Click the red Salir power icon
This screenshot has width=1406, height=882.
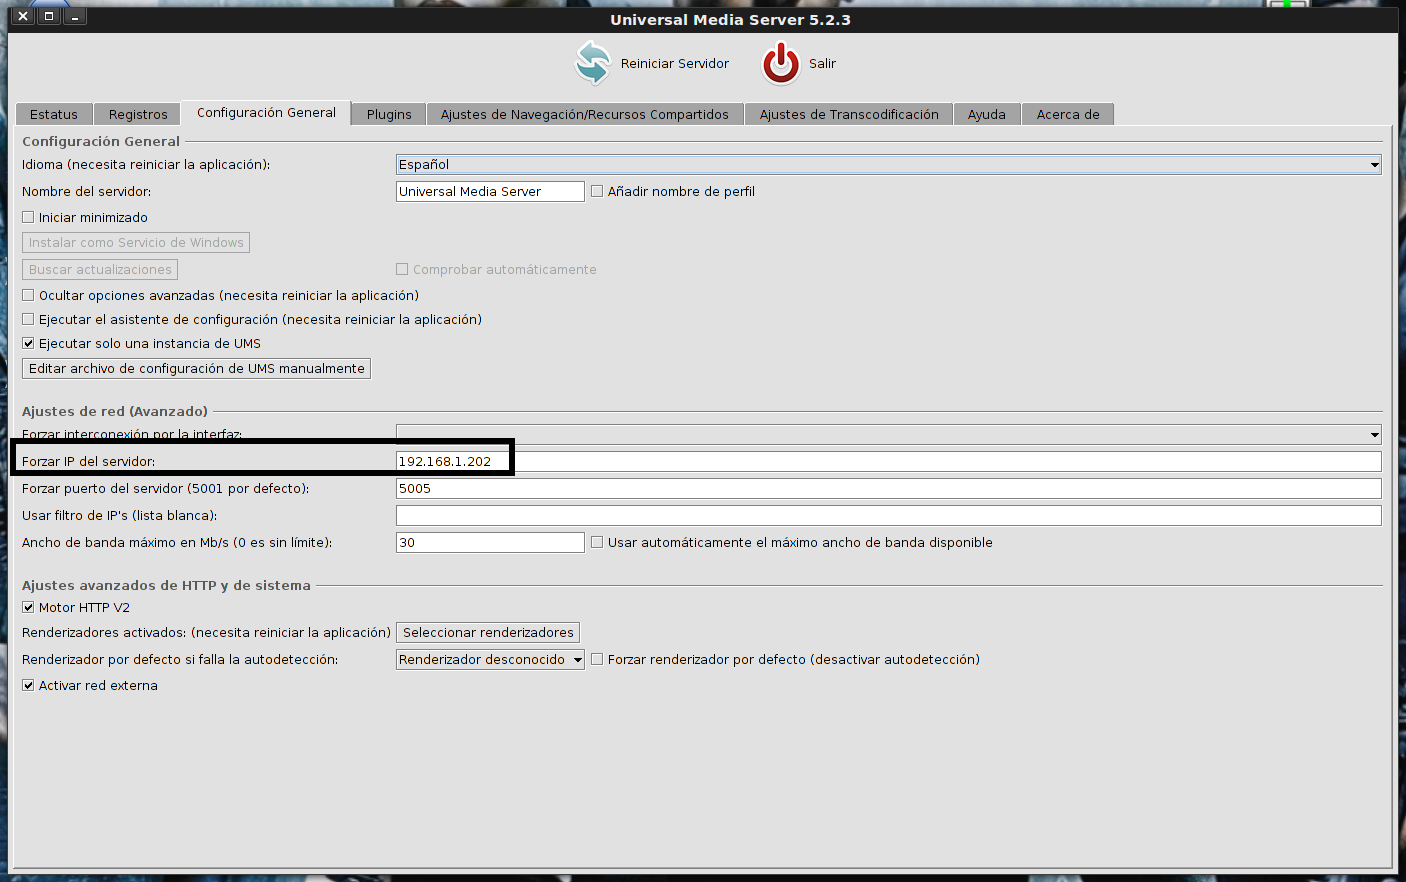(781, 63)
